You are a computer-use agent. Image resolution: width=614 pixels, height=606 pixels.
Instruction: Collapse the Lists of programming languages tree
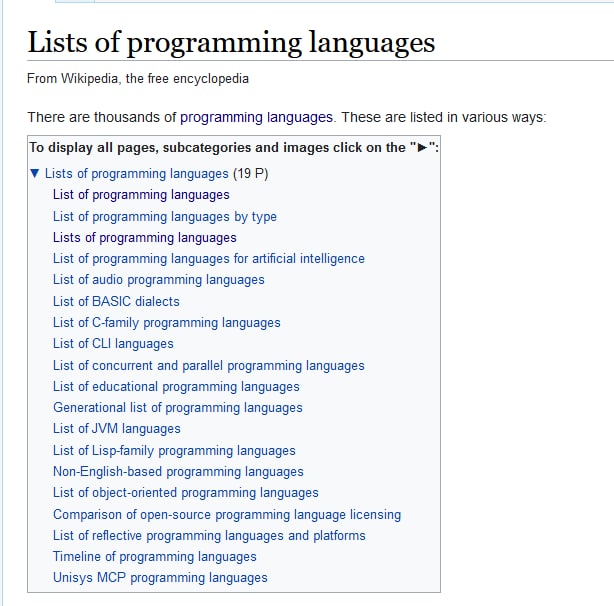[x=35, y=174]
